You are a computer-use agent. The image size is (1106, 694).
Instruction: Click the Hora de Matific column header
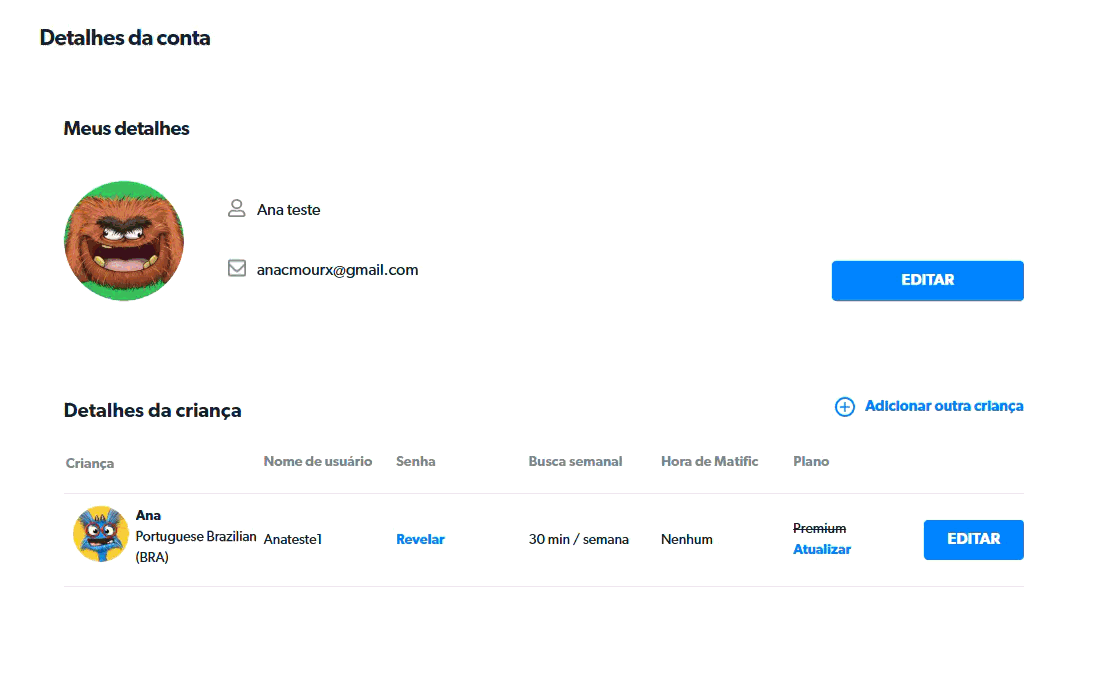709,461
